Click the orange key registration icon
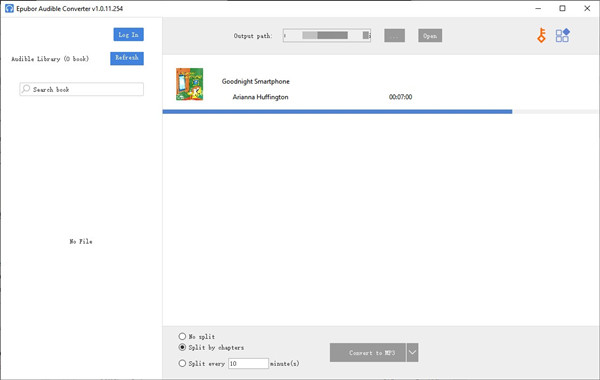The width and height of the screenshot is (600, 380). pos(541,36)
